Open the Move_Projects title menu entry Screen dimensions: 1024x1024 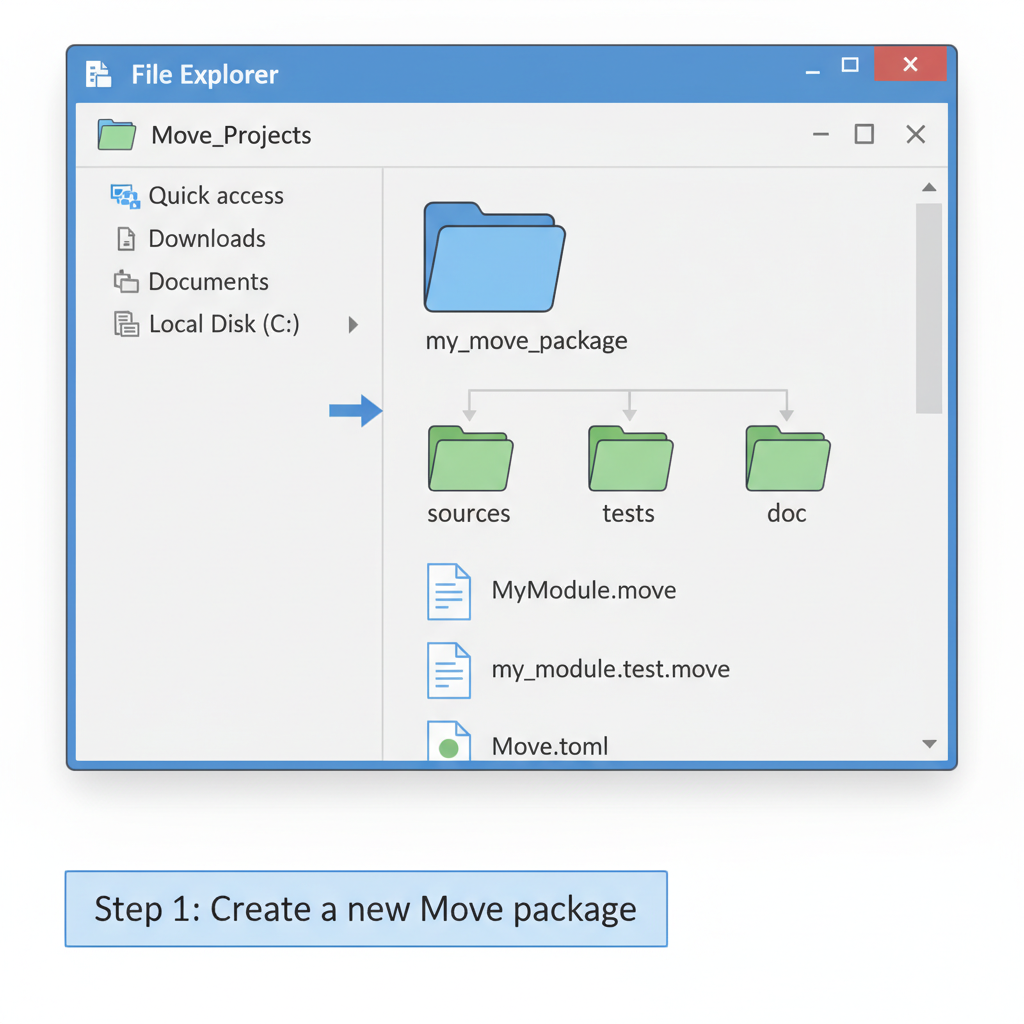pyautogui.click(x=231, y=135)
